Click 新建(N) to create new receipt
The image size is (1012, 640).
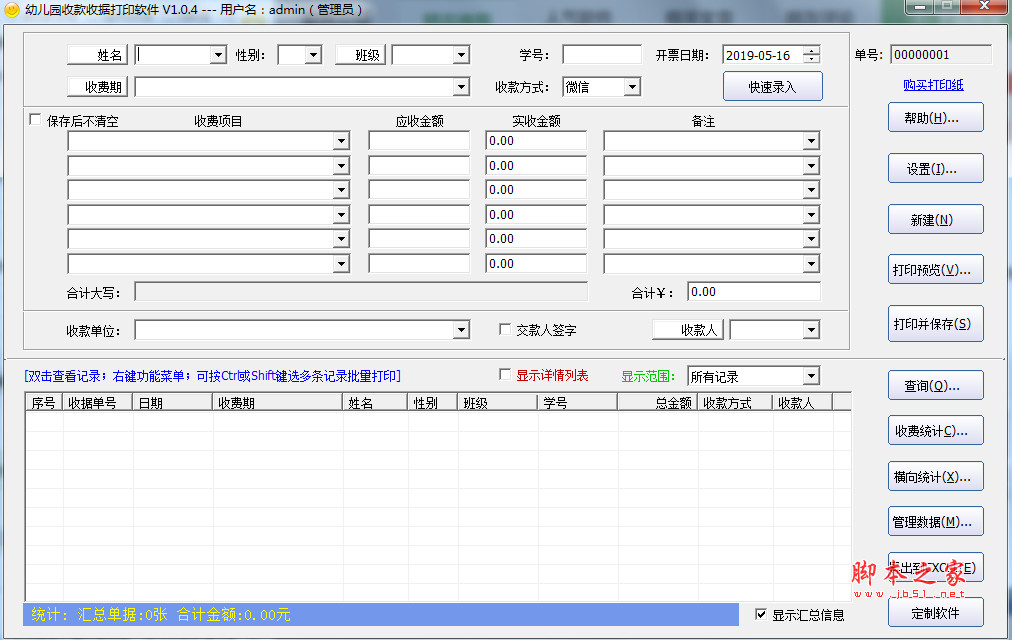point(934,219)
